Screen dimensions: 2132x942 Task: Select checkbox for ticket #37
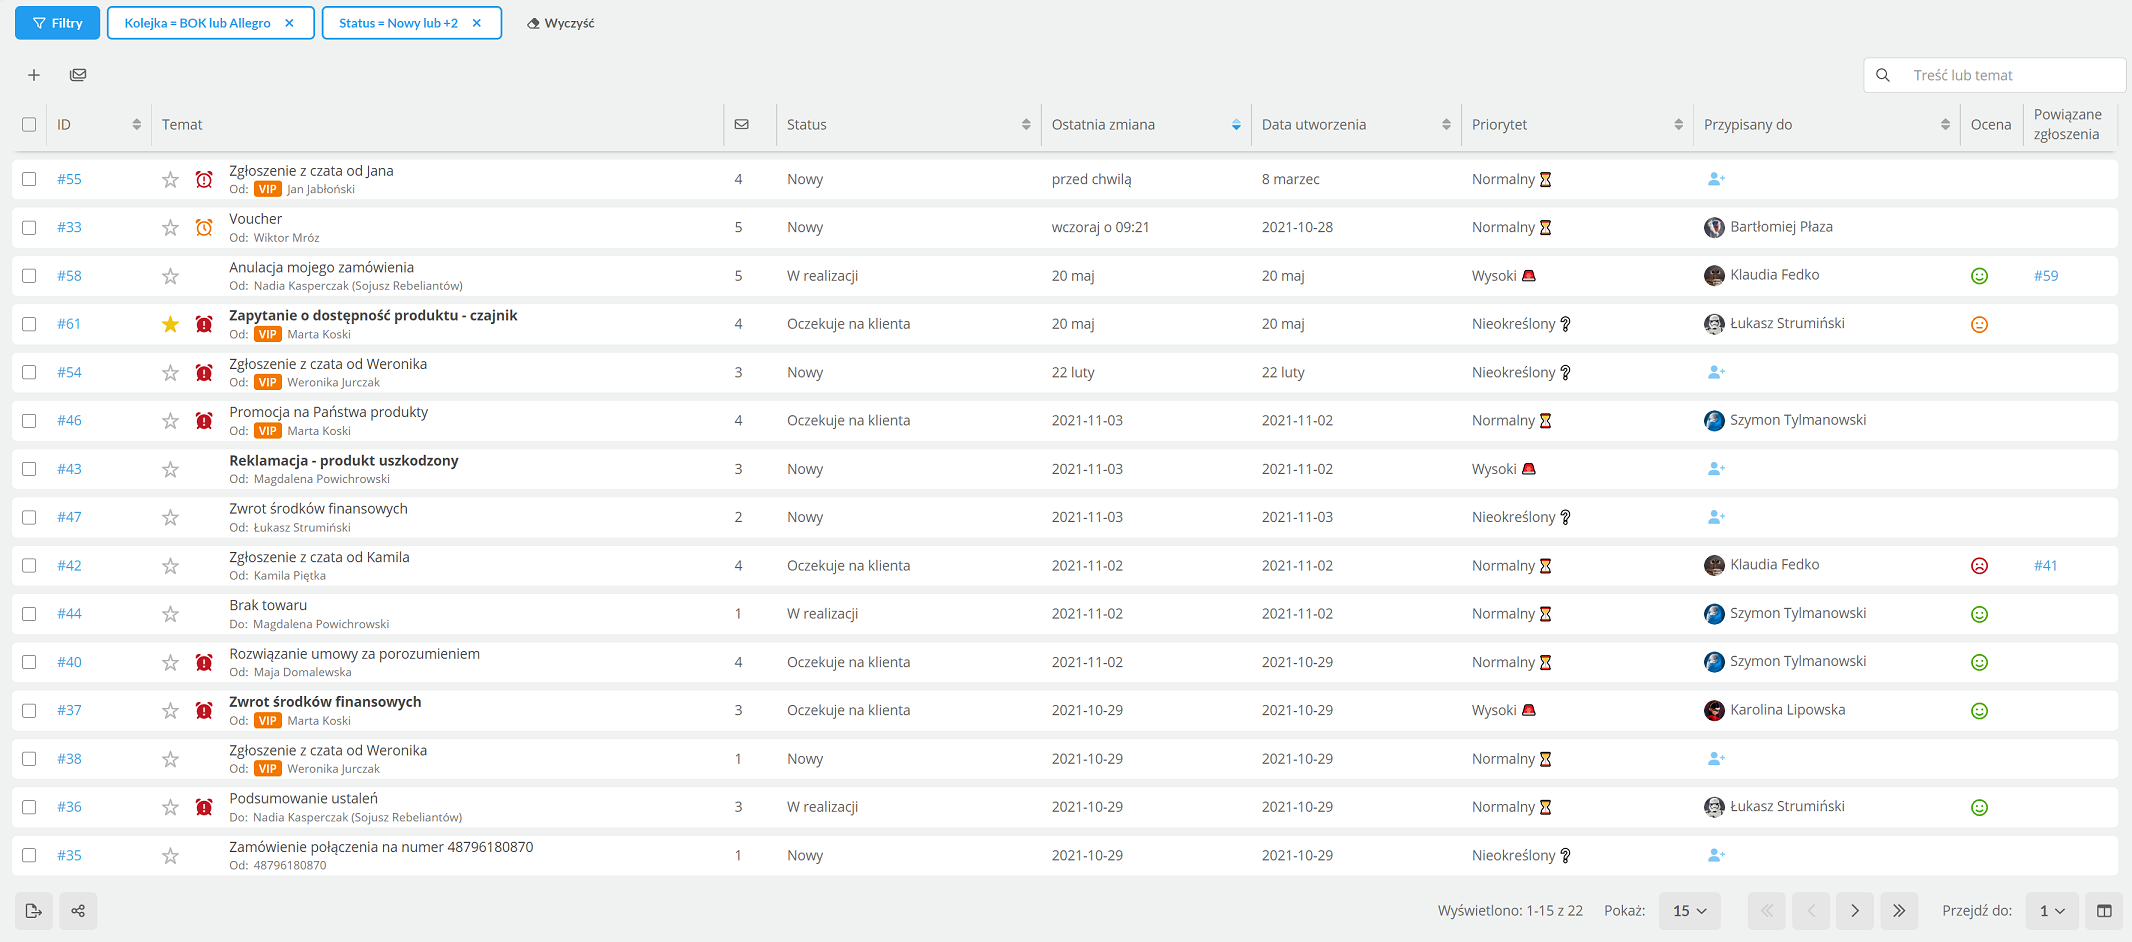click(x=29, y=711)
